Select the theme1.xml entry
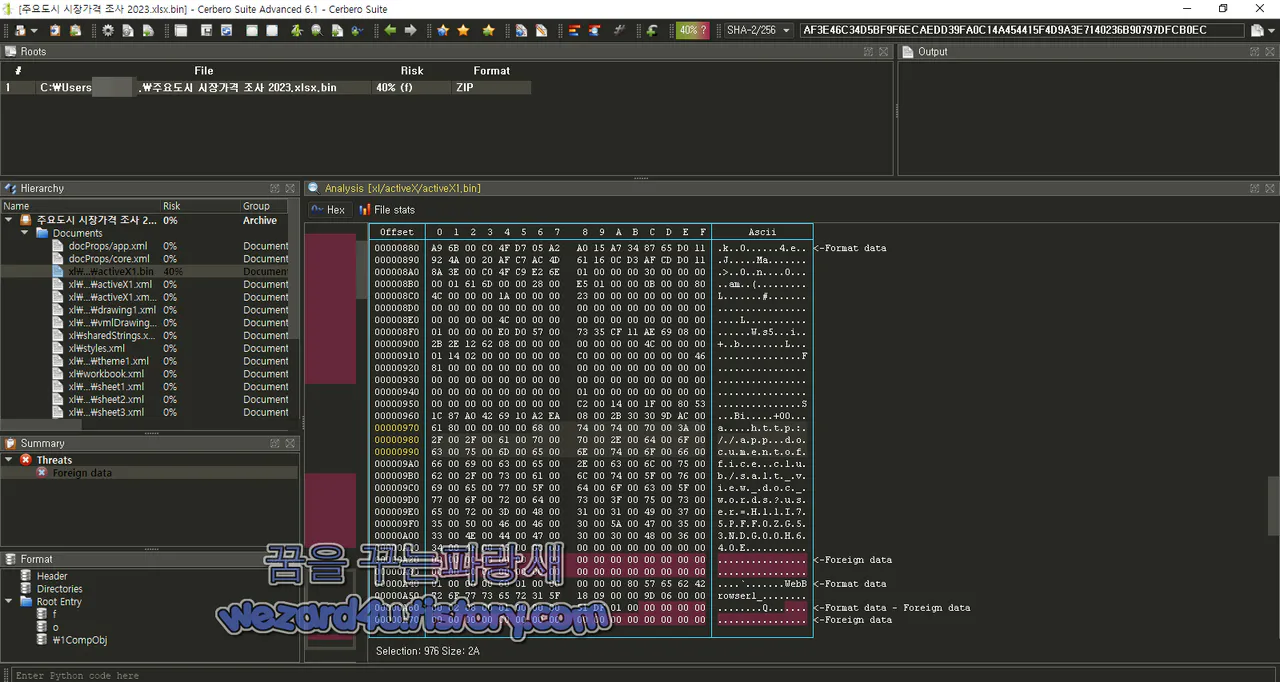 click(x=108, y=361)
